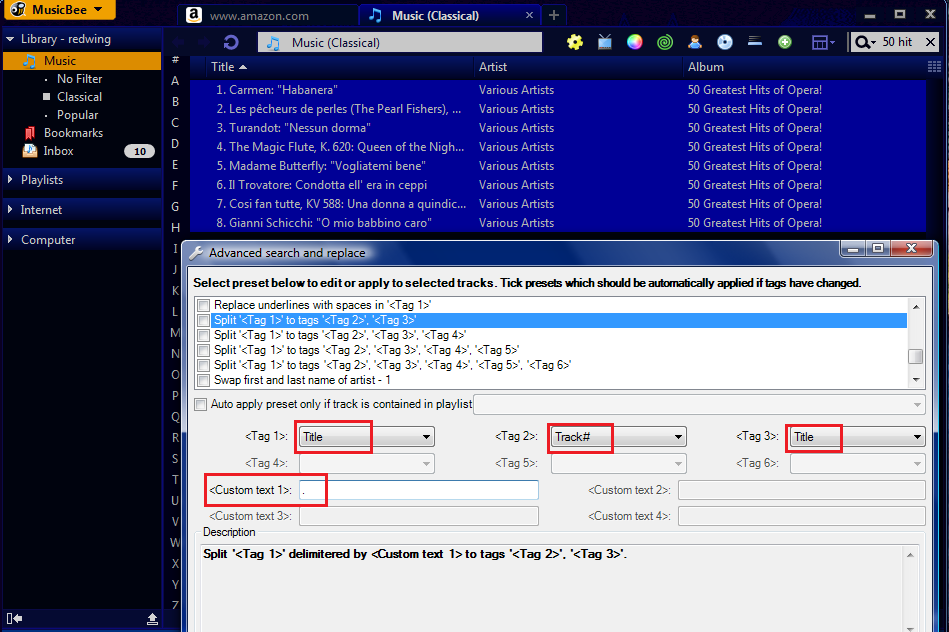Tick the Split to '<Tag 2>', '<Tag 3>' preset checkbox
Image resolution: width=949 pixels, height=632 pixels.
[x=203, y=320]
